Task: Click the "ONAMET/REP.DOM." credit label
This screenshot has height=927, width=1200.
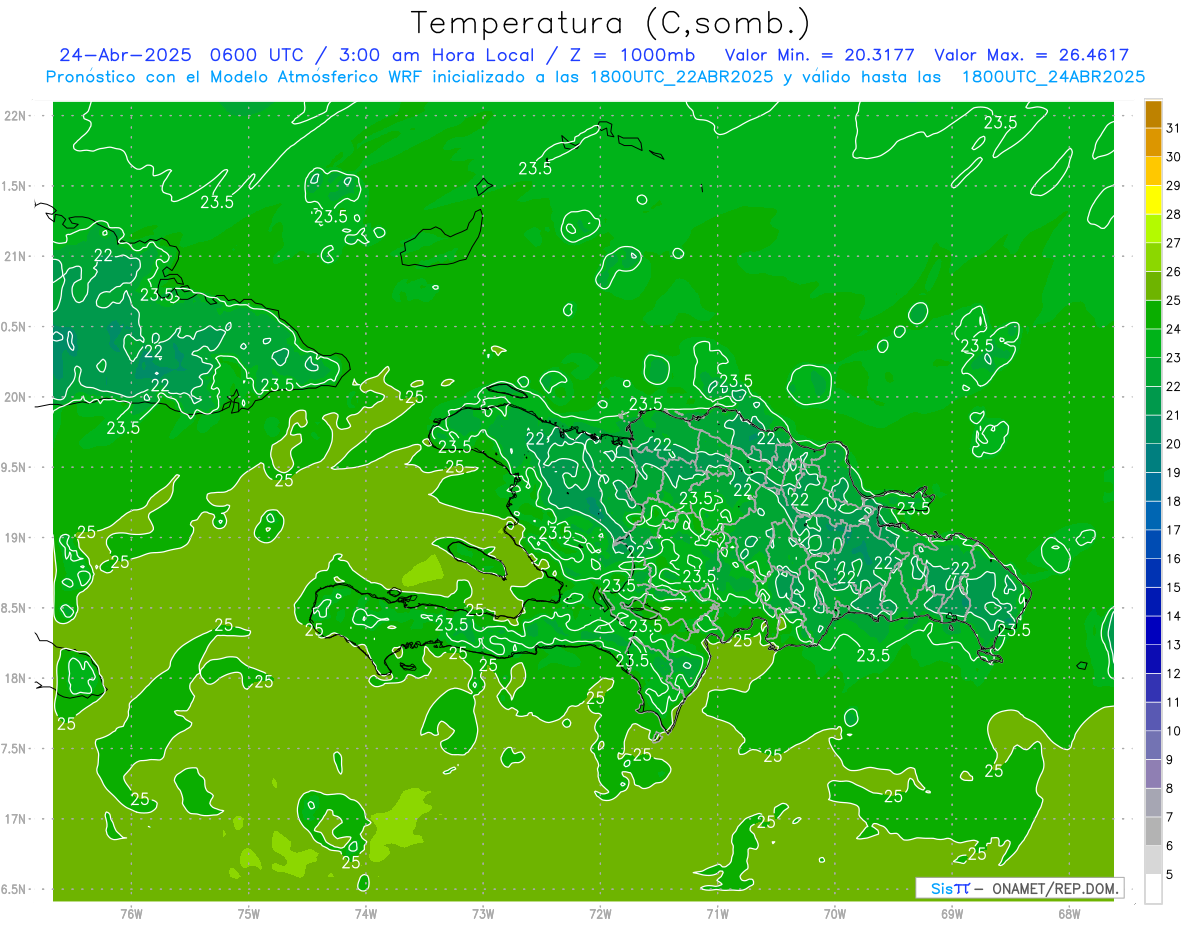Action: coord(1054,888)
